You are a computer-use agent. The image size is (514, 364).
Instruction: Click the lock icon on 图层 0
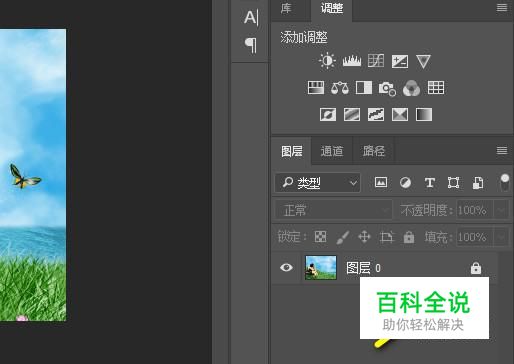coord(476,268)
